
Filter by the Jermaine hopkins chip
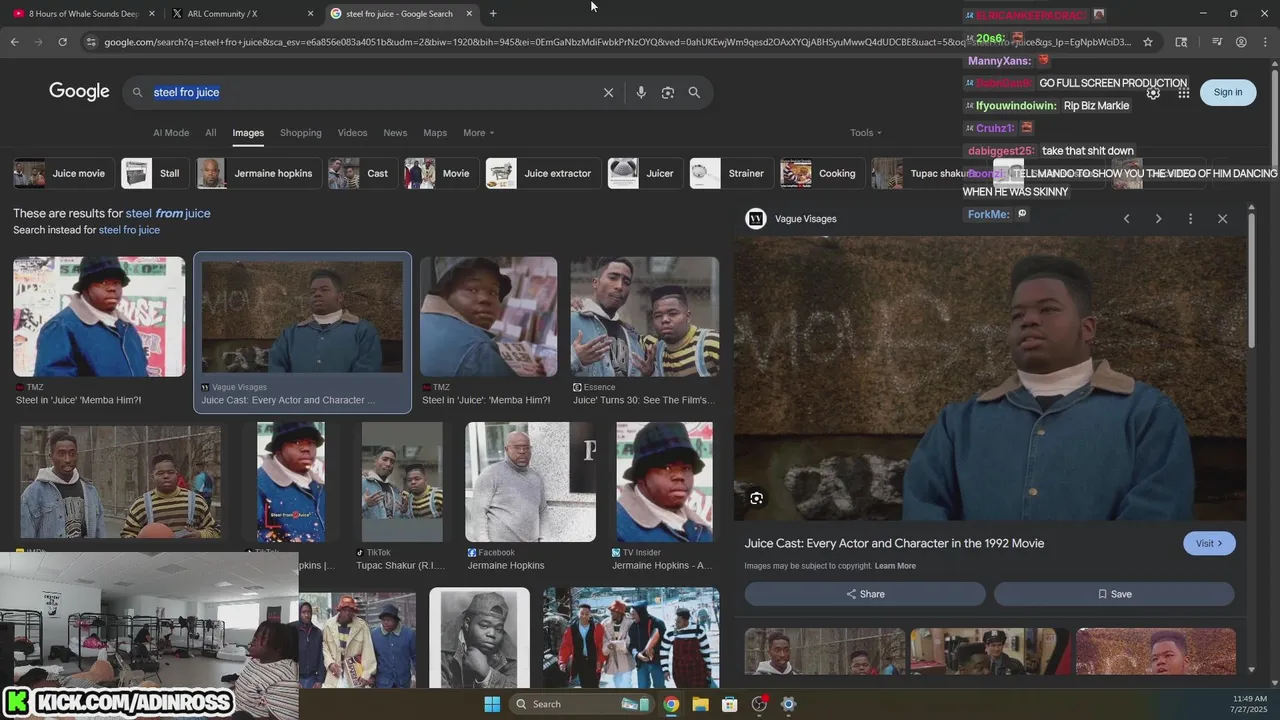point(259,173)
